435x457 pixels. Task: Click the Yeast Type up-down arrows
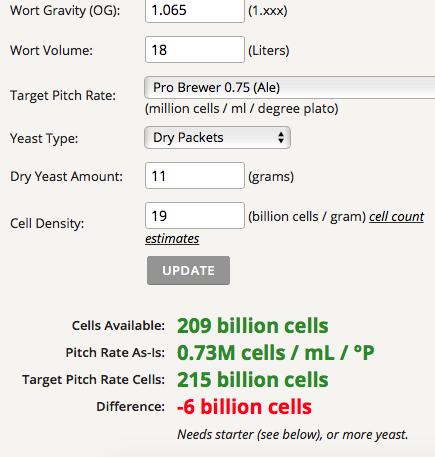pyautogui.click(x=281, y=137)
